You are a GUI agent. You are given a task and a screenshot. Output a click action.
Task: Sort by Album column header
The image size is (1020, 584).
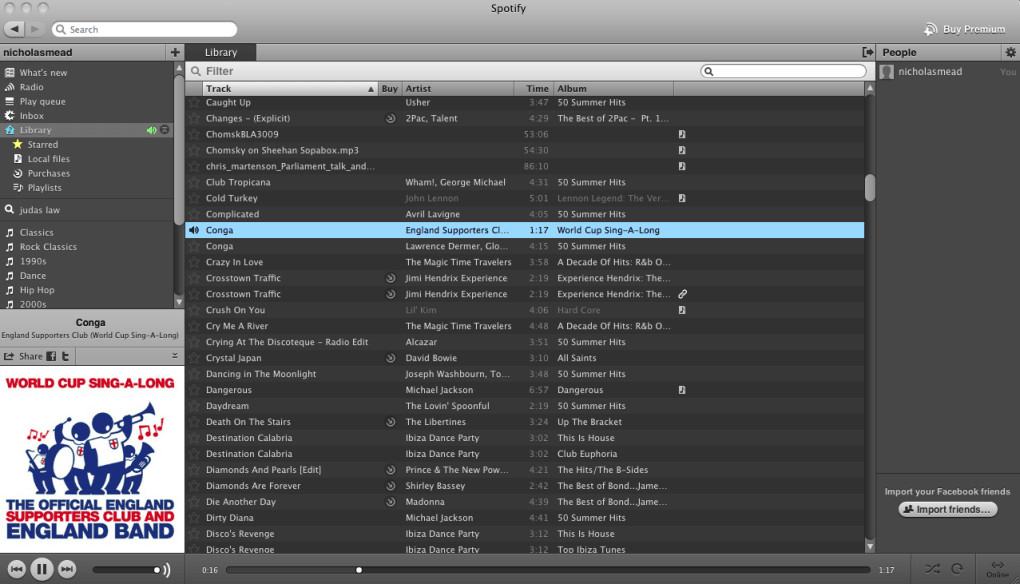pos(613,88)
